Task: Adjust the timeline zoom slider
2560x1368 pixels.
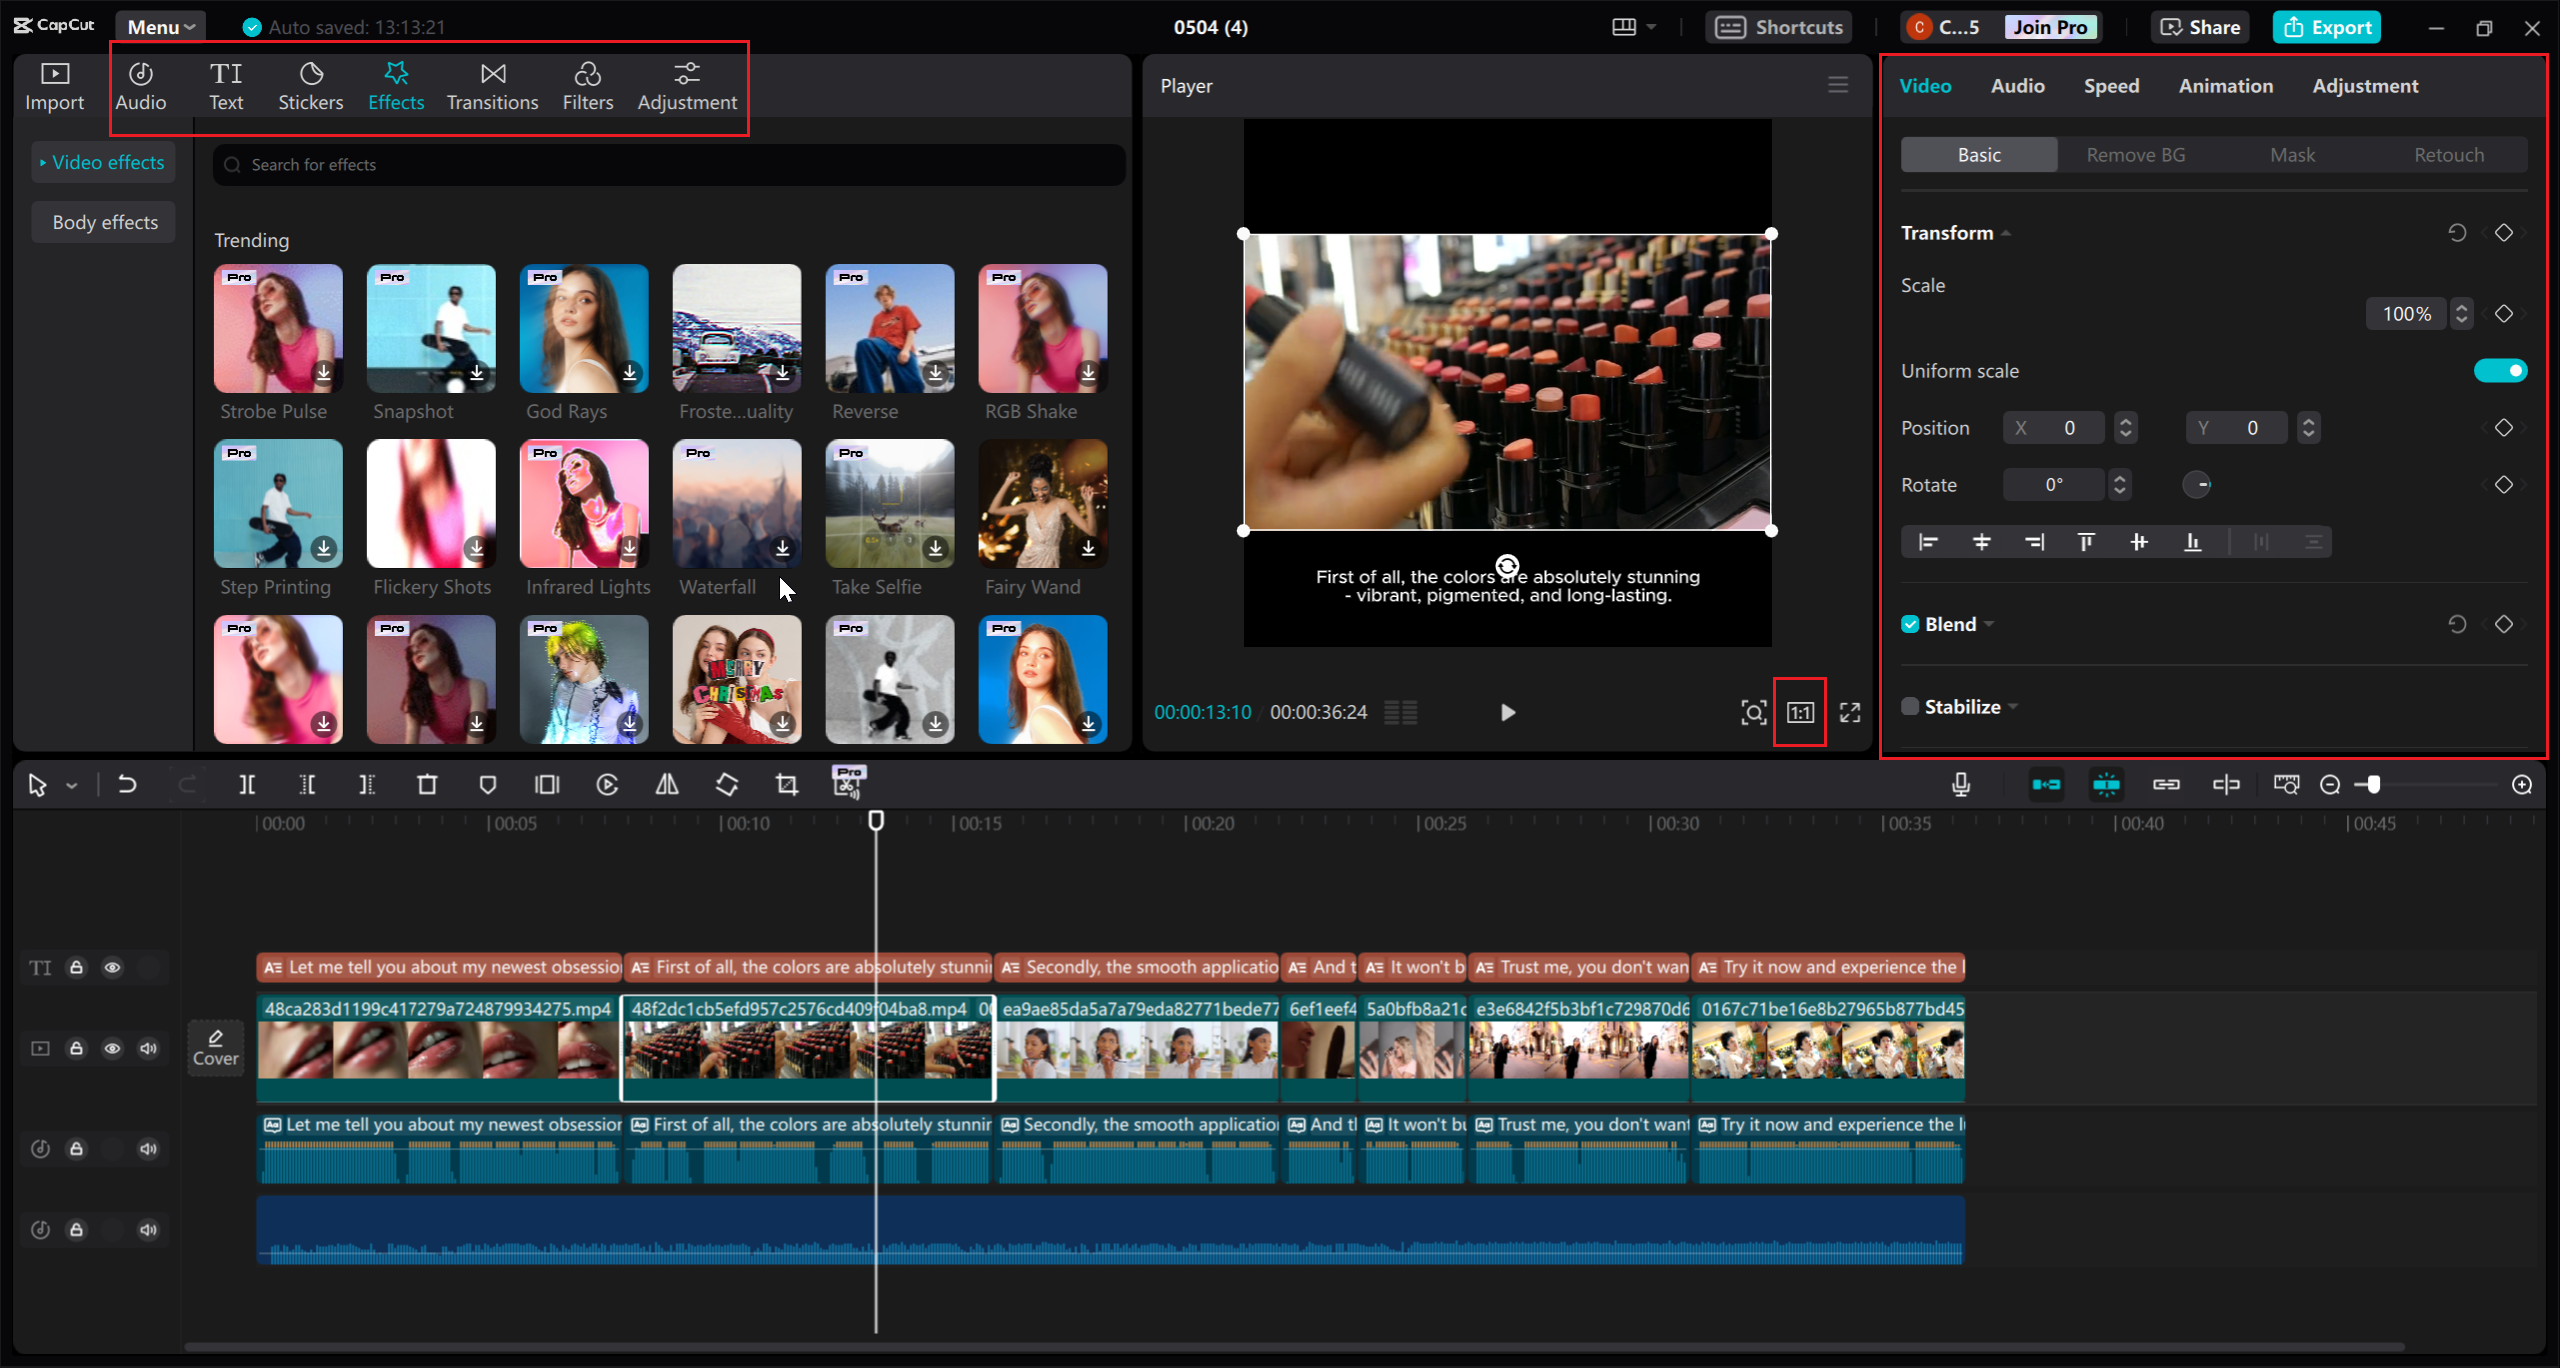Action: (2375, 785)
